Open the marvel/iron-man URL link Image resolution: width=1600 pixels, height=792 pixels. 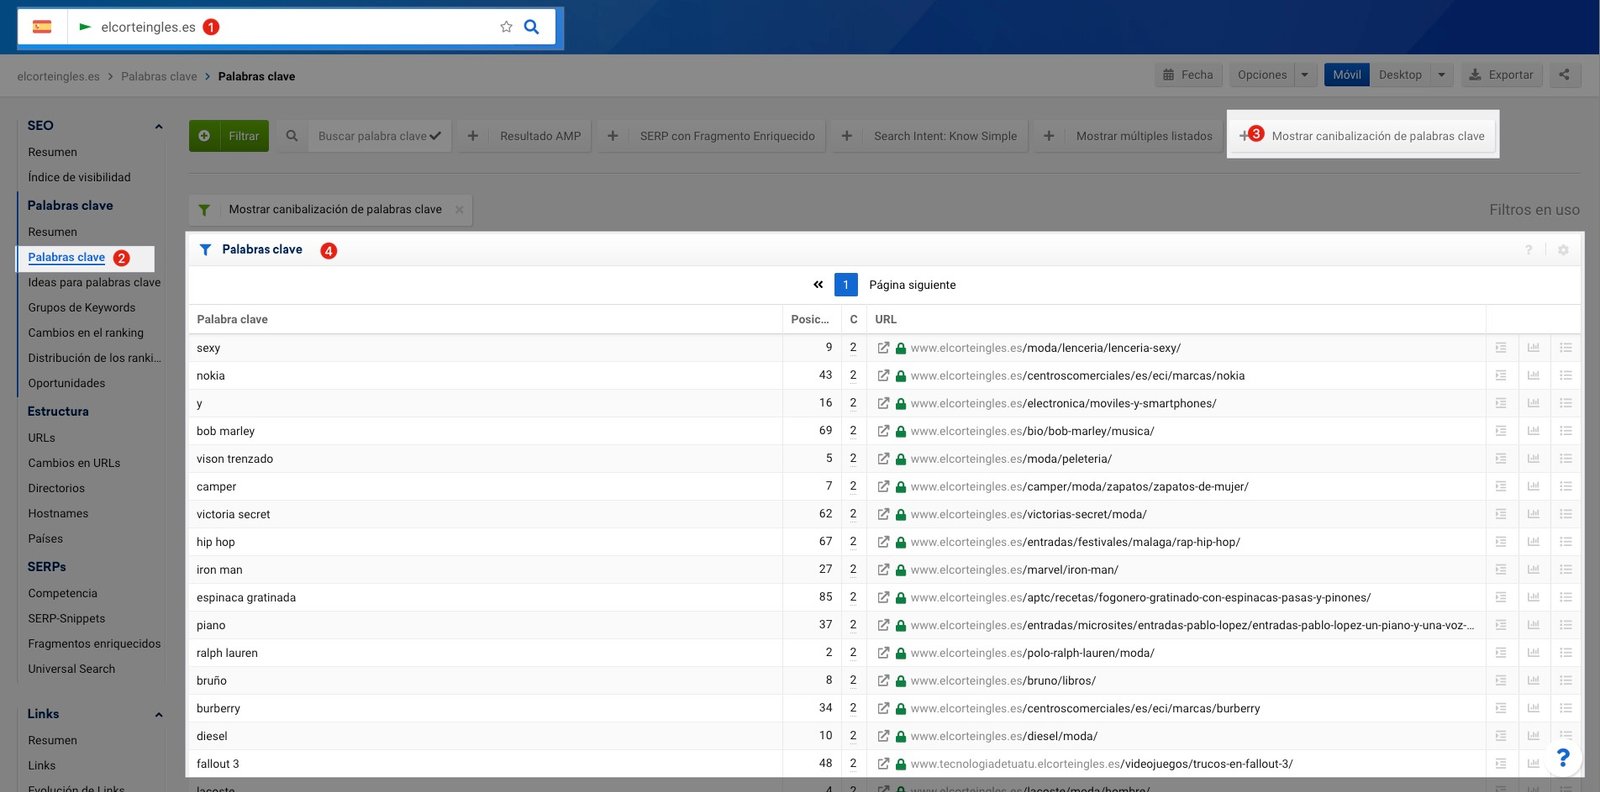1014,570
